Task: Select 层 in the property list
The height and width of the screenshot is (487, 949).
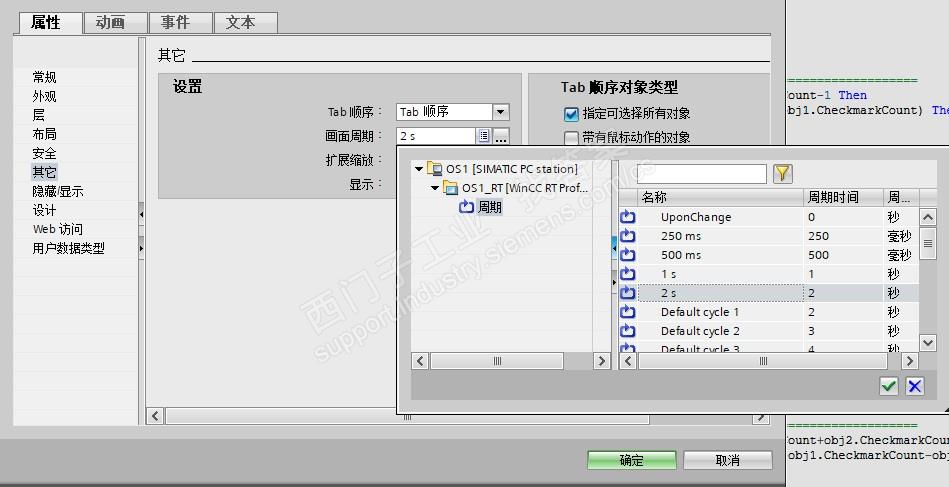Action: pos(38,115)
